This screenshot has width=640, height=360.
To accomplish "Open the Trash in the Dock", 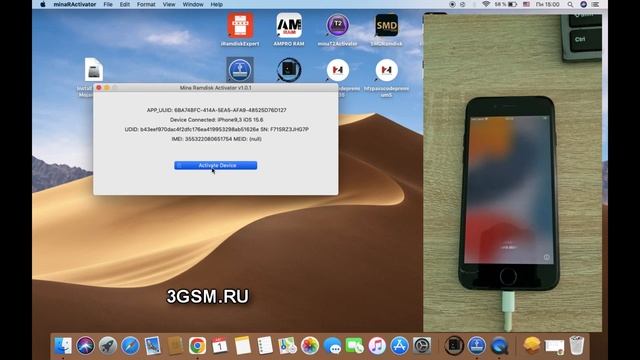I will coord(577,346).
